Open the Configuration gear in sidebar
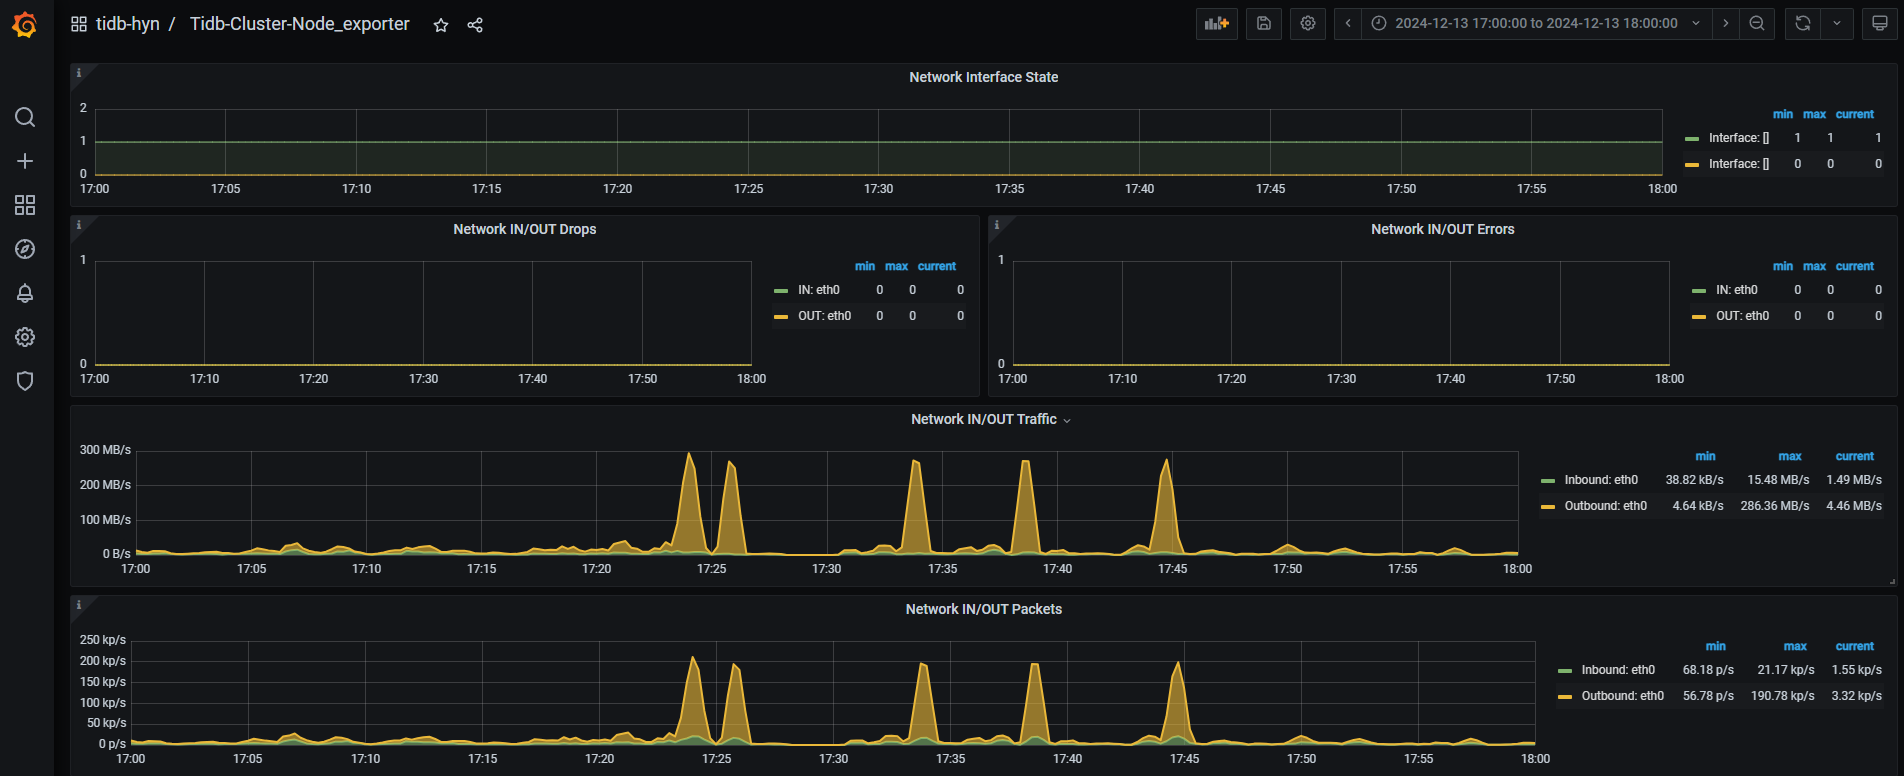This screenshot has width=1904, height=776. pyautogui.click(x=25, y=337)
